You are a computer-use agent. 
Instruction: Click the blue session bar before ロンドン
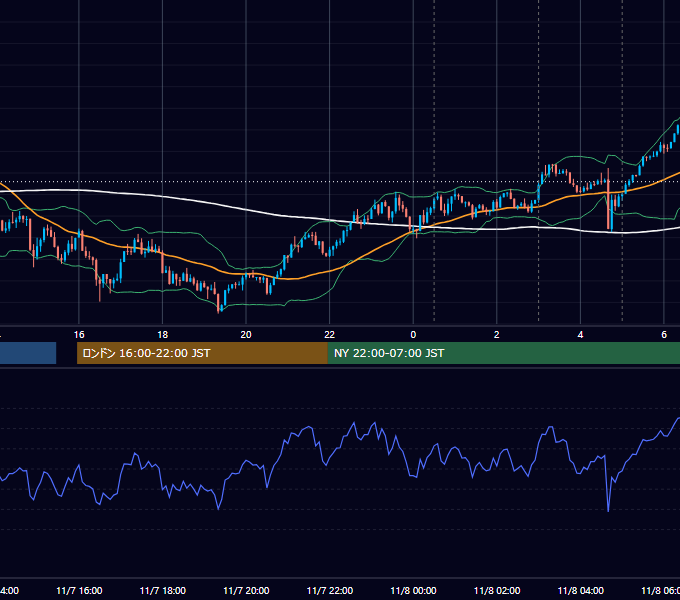tap(28, 353)
